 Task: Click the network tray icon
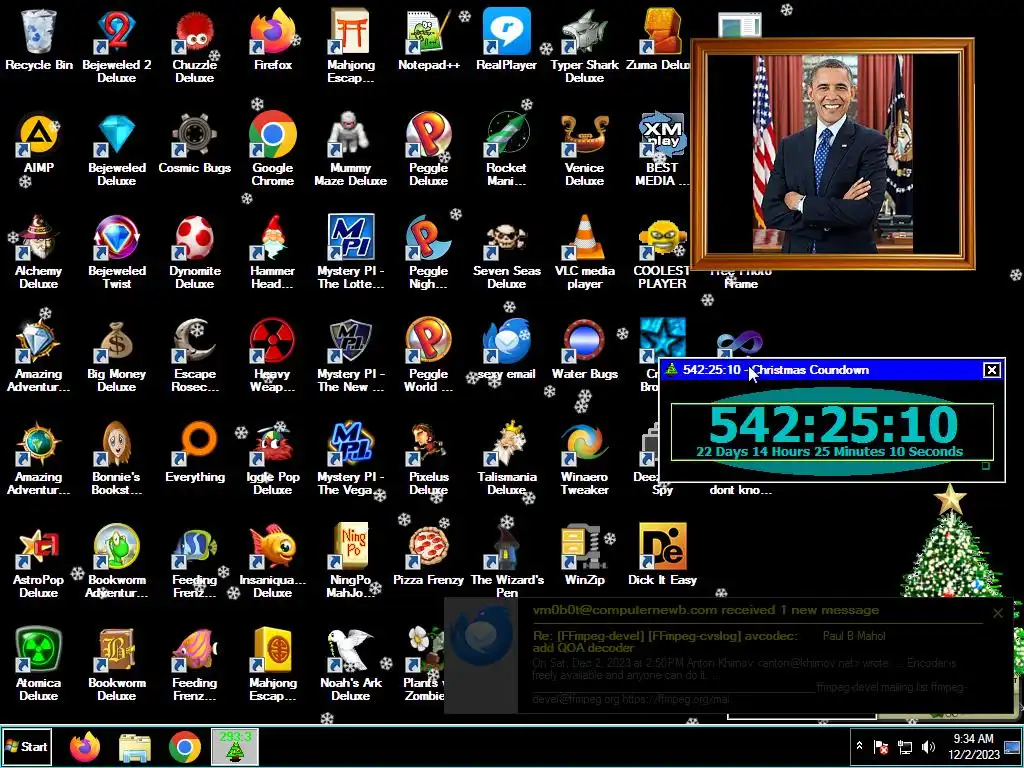point(904,746)
